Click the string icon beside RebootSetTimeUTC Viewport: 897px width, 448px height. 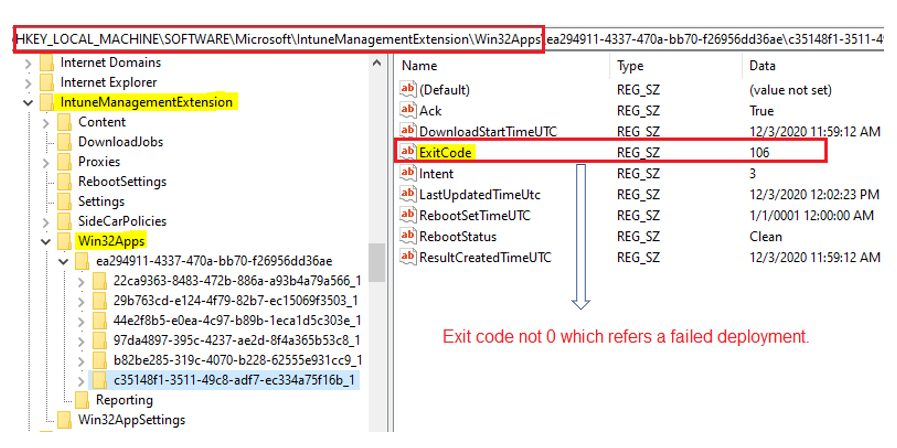[407, 216]
